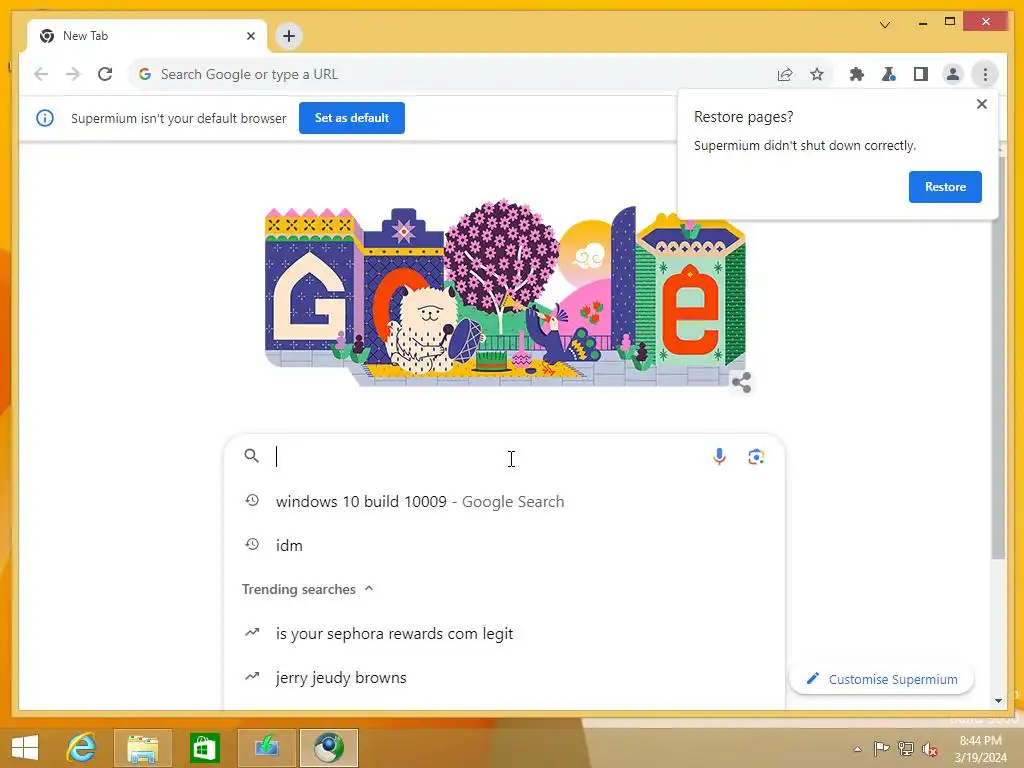The height and width of the screenshot is (768, 1024).
Task: Click the browser forward arrow
Action: [x=73, y=74]
